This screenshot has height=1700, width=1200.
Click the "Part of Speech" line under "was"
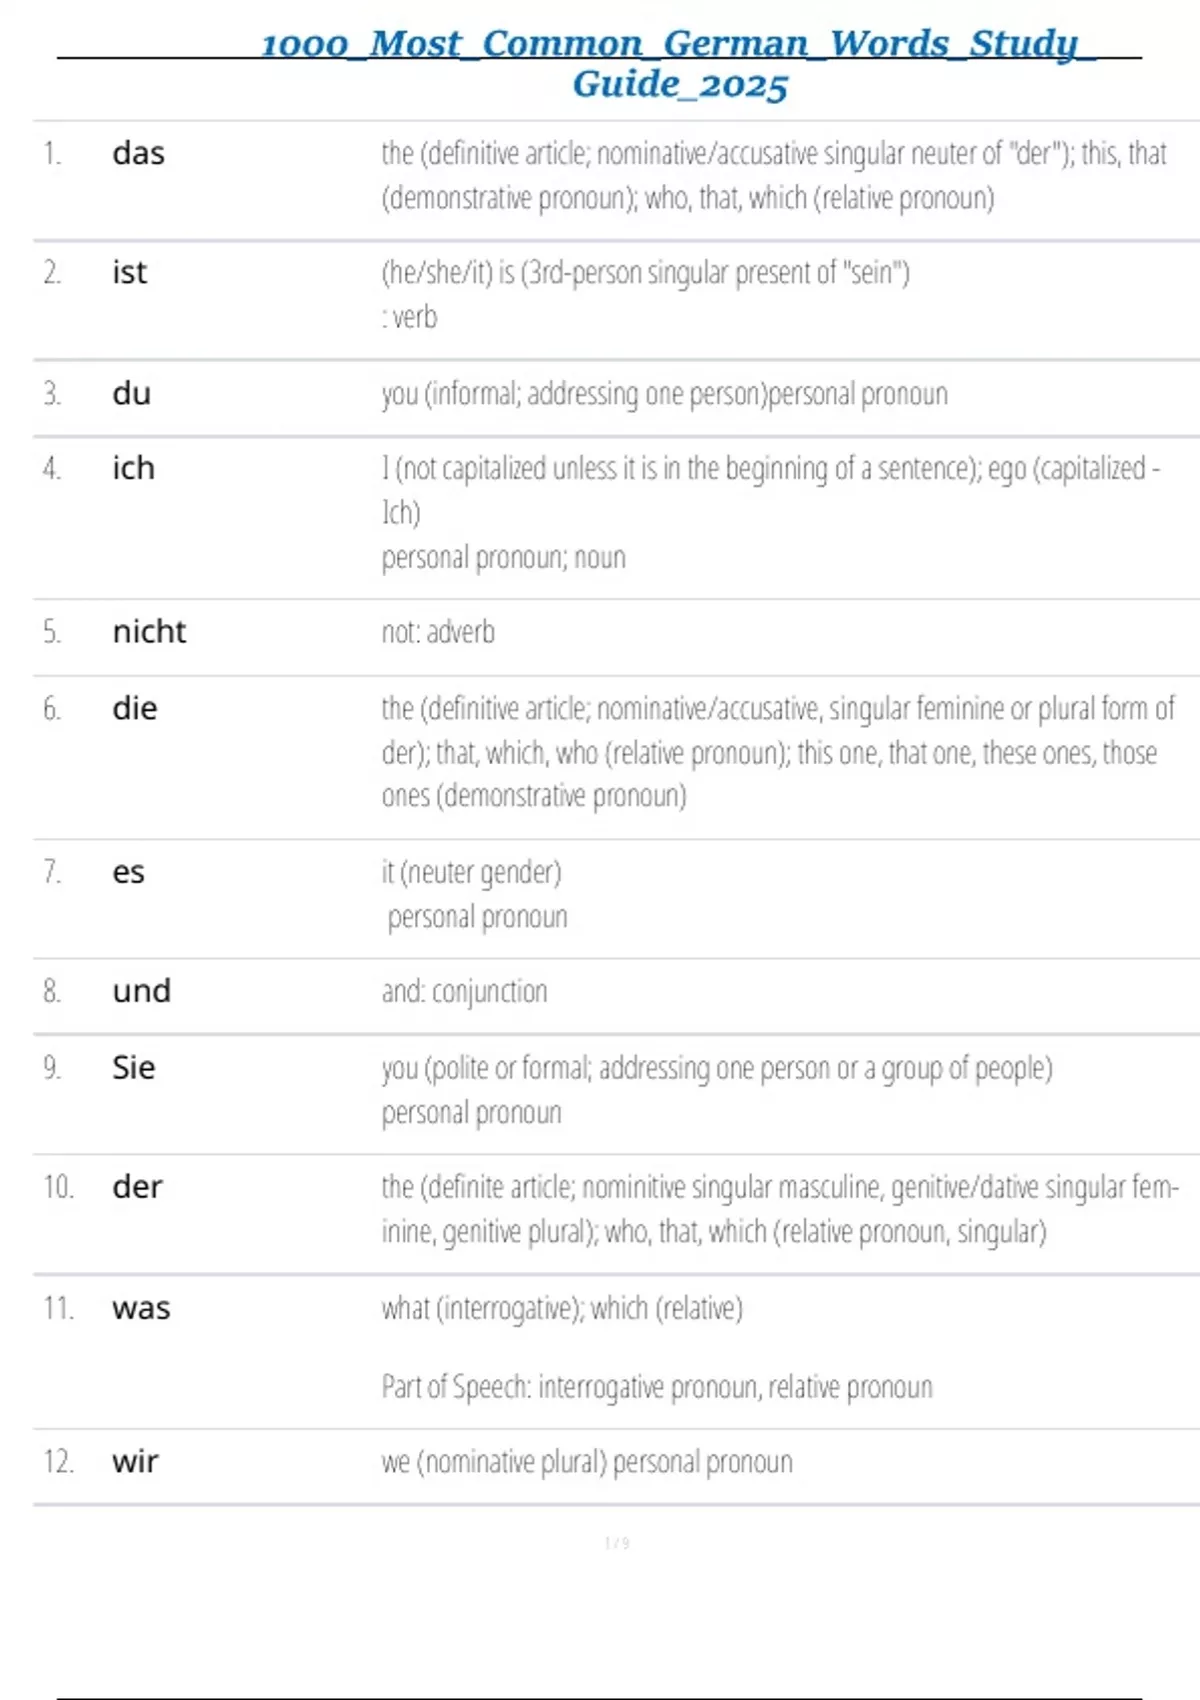click(656, 1387)
